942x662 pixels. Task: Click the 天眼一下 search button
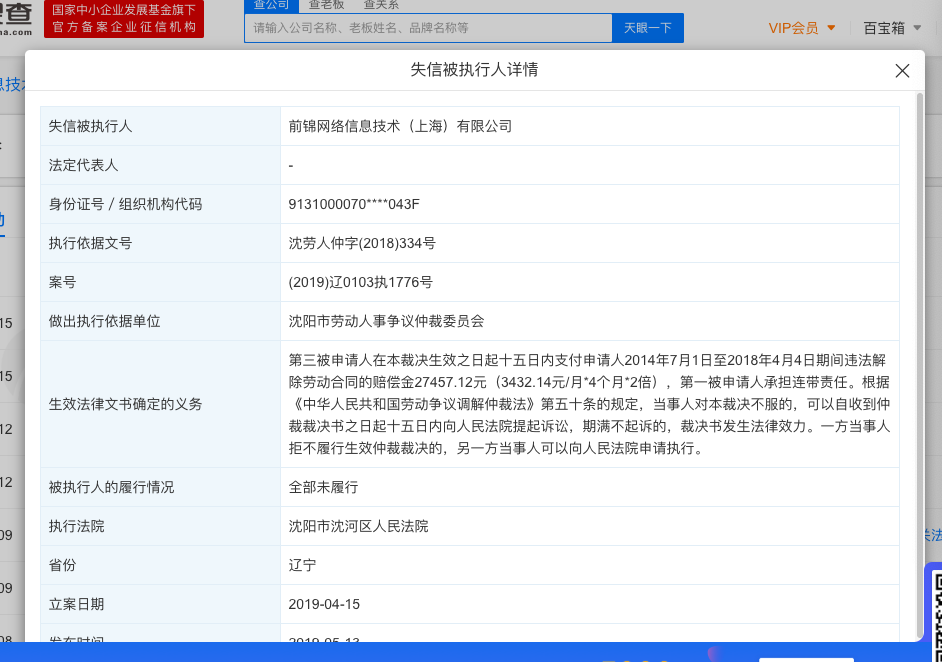[648, 28]
